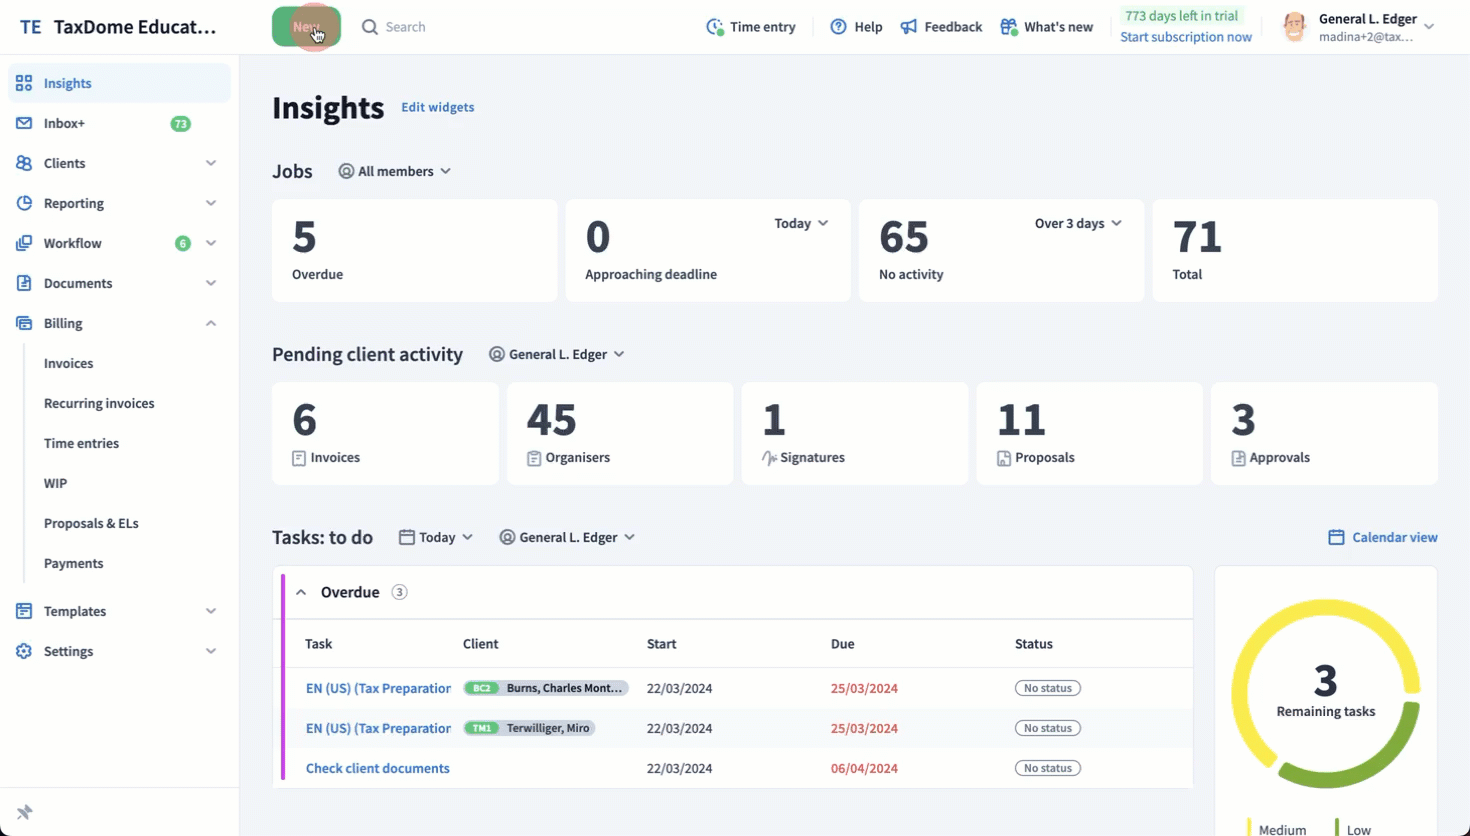Open What's new gift icon
This screenshot has width=1470, height=836.
point(1008,27)
